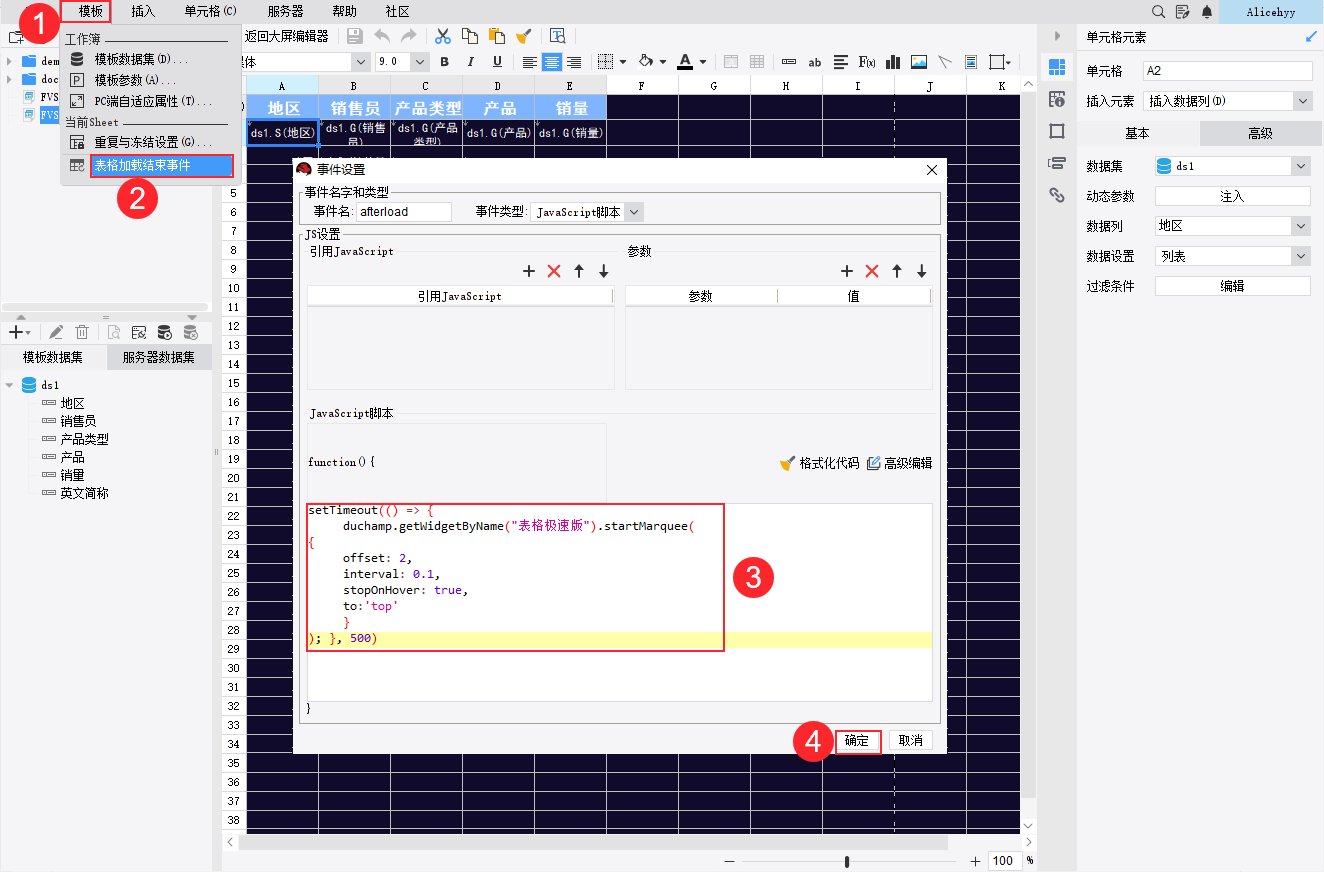1324x872 pixels.
Task: Select 模板参数 in the menu
Action: [x=135, y=80]
